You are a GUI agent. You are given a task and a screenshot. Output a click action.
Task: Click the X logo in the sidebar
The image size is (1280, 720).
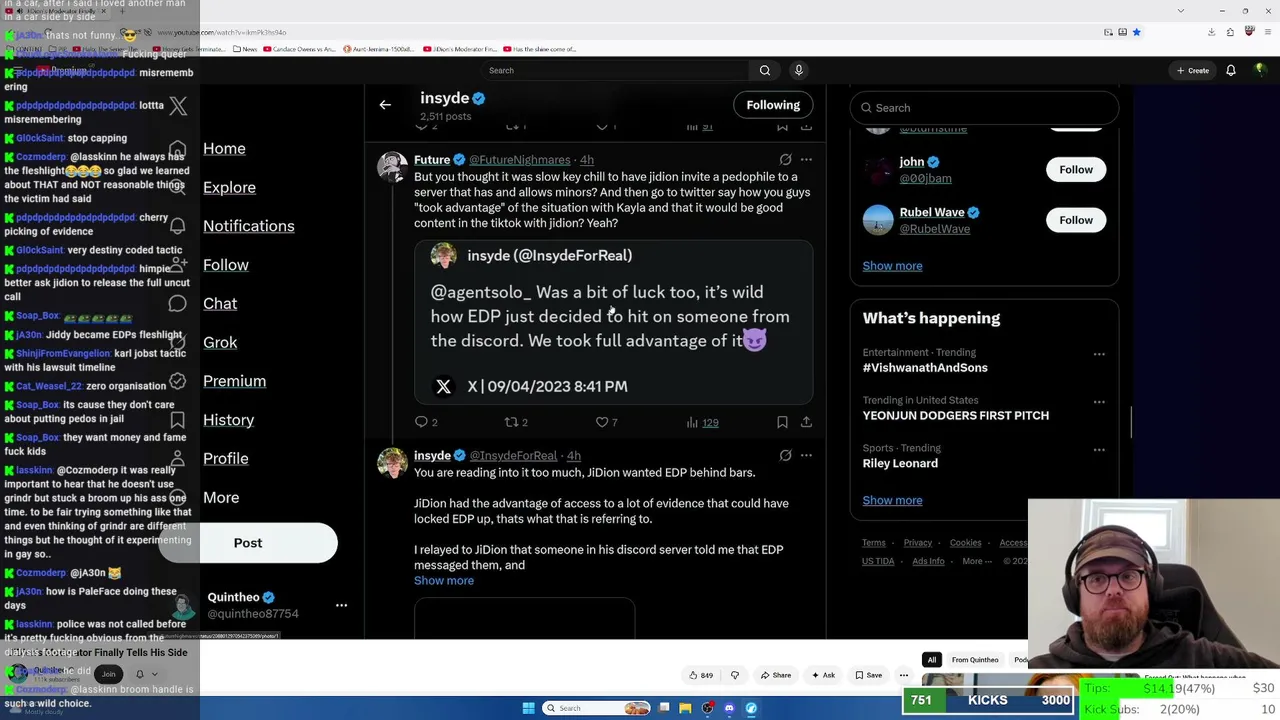178,106
